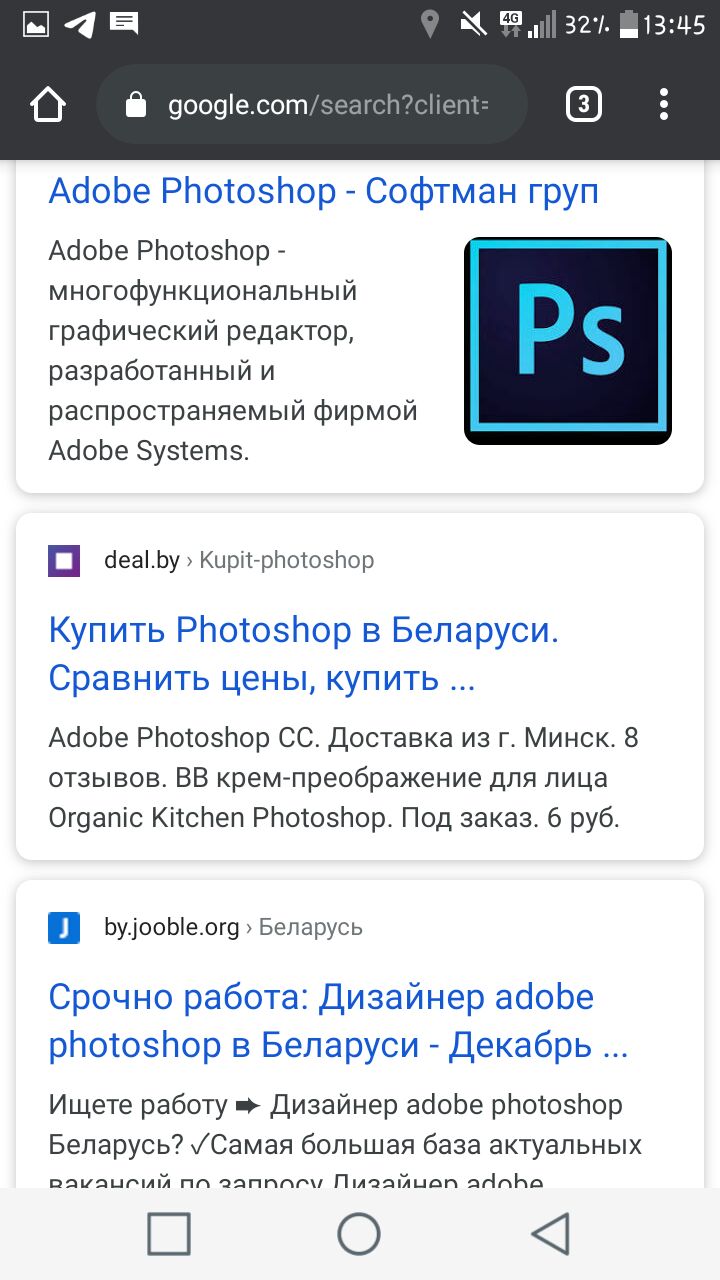Tap the Telegram notification icon in status bar
The image size is (720, 1280).
tap(80, 25)
